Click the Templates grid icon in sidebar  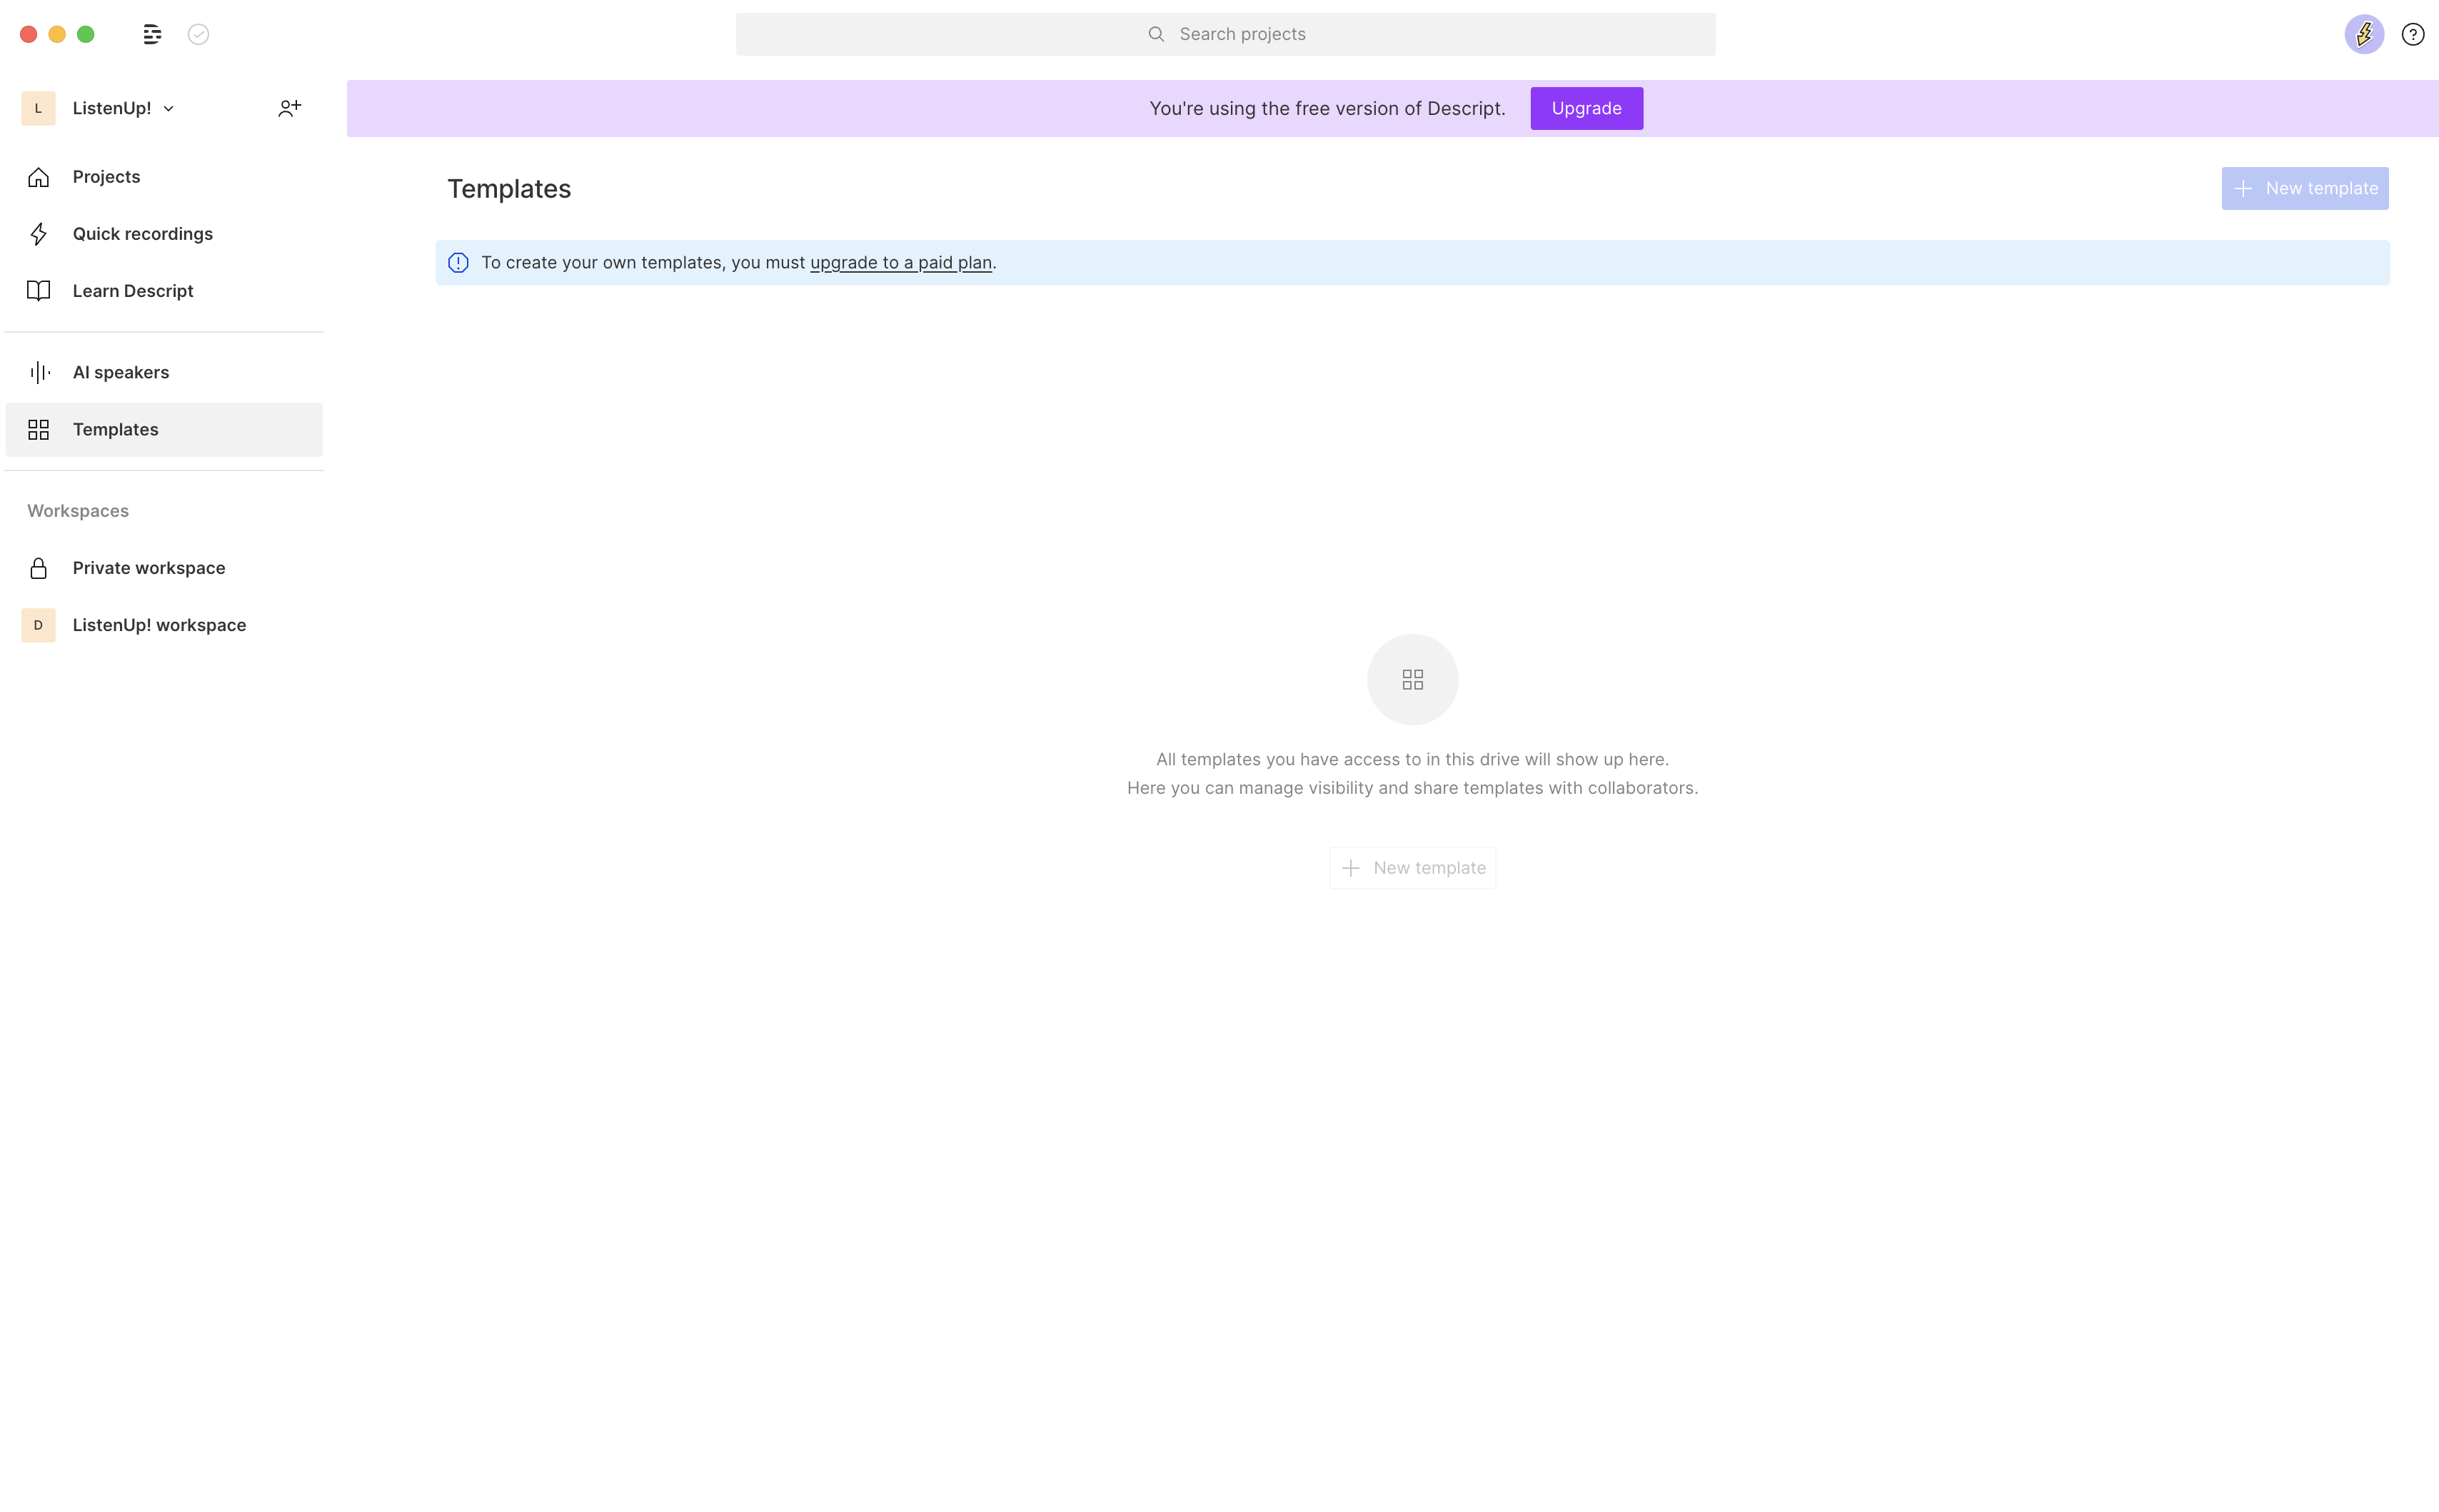click(38, 430)
